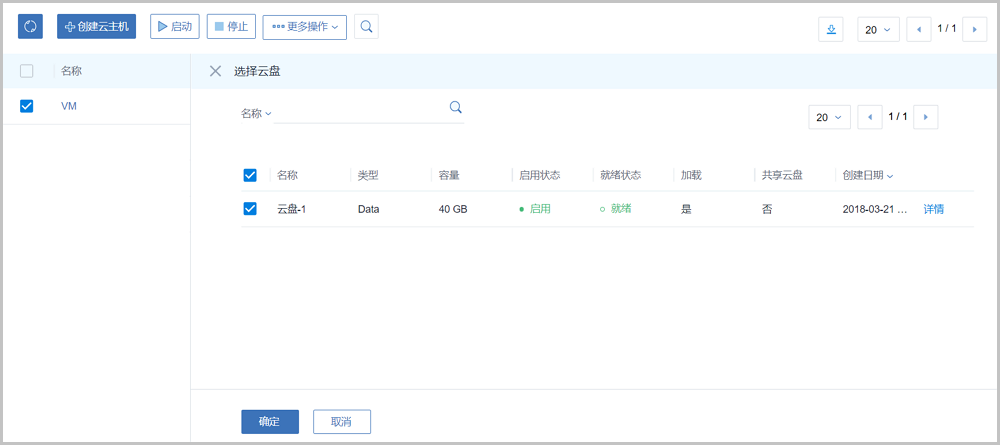Expand the 名称 search filter dropdown
The width and height of the screenshot is (1000, 445).
256,114
